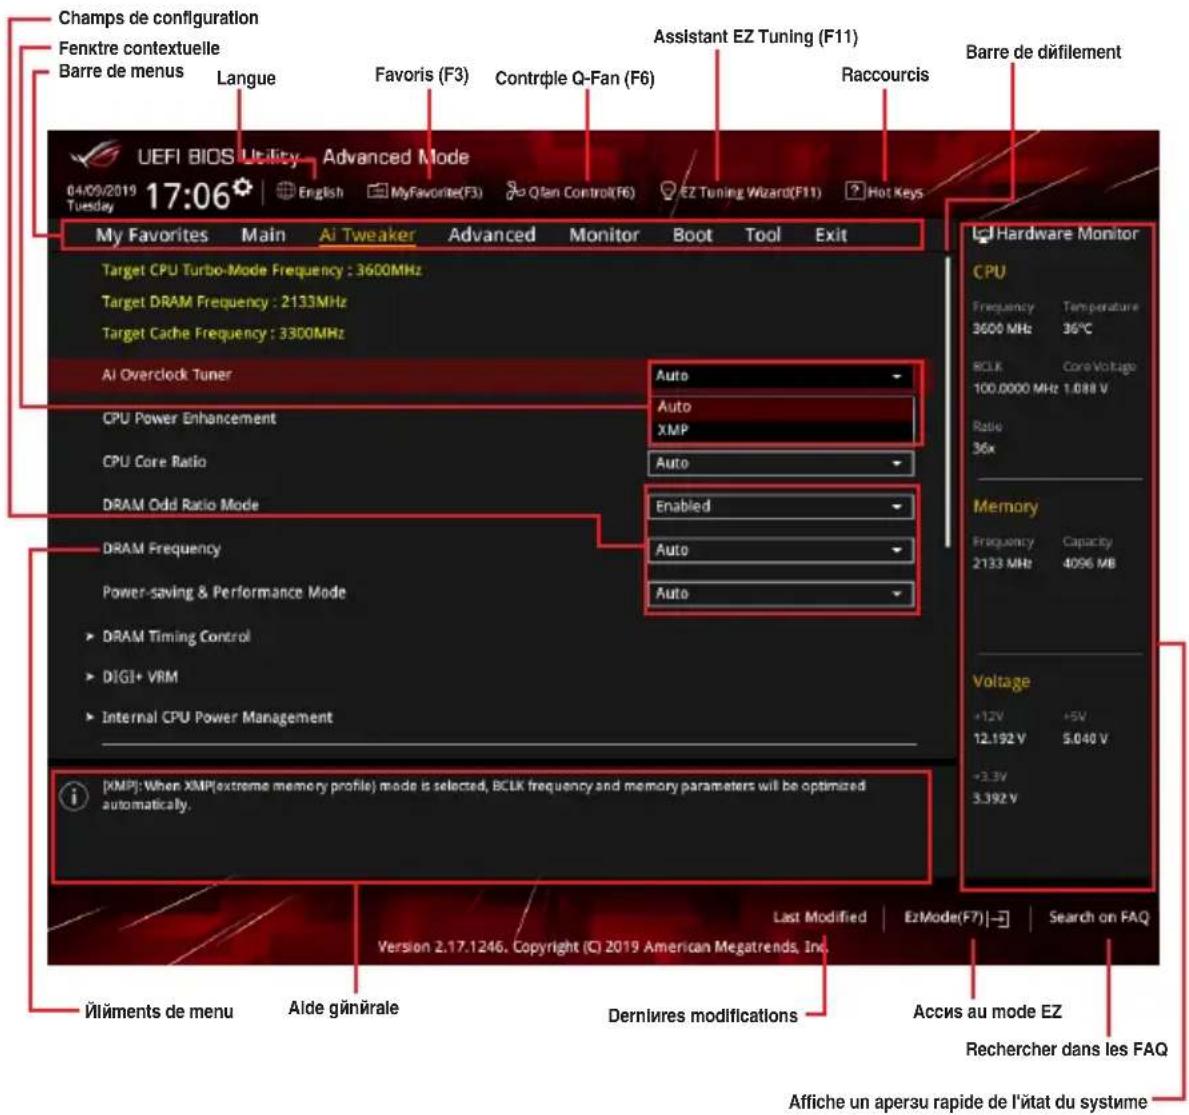Open the Boot tab
The height and width of the screenshot is (1115, 1189).
692,235
